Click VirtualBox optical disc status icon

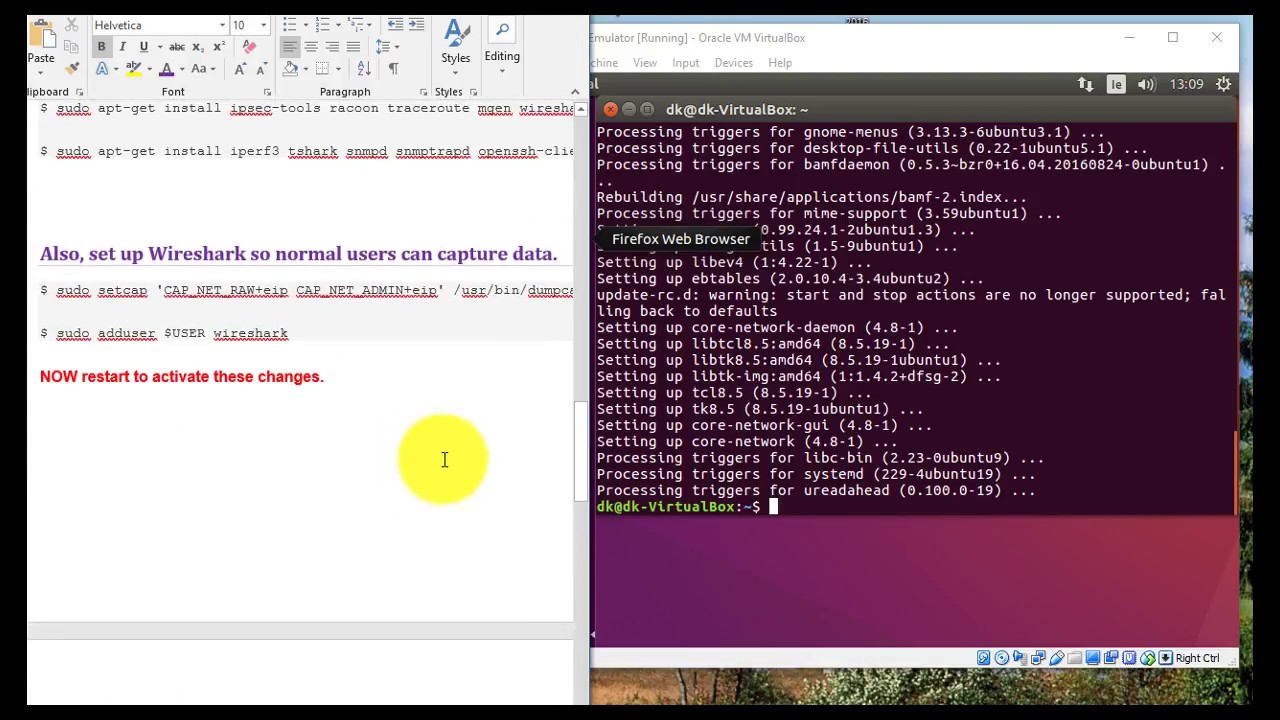coord(1002,658)
